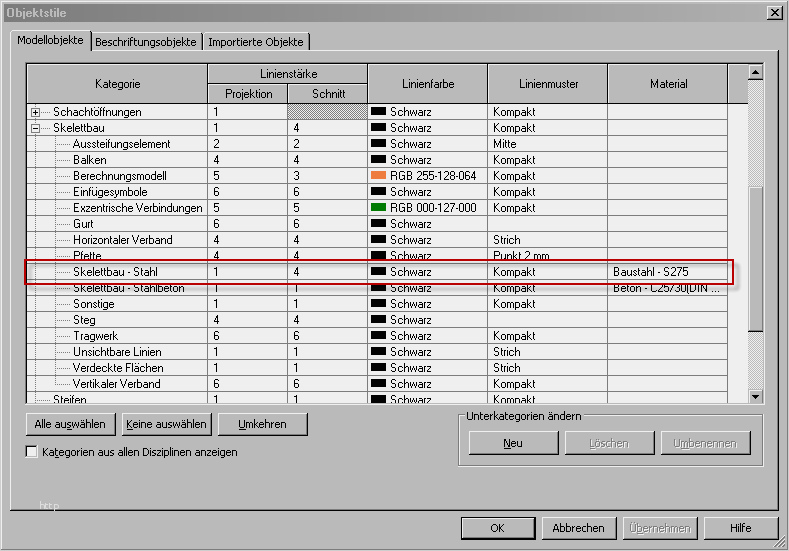Open the Importierte Objekte tab
789x551 pixels.
[x=256, y=42]
